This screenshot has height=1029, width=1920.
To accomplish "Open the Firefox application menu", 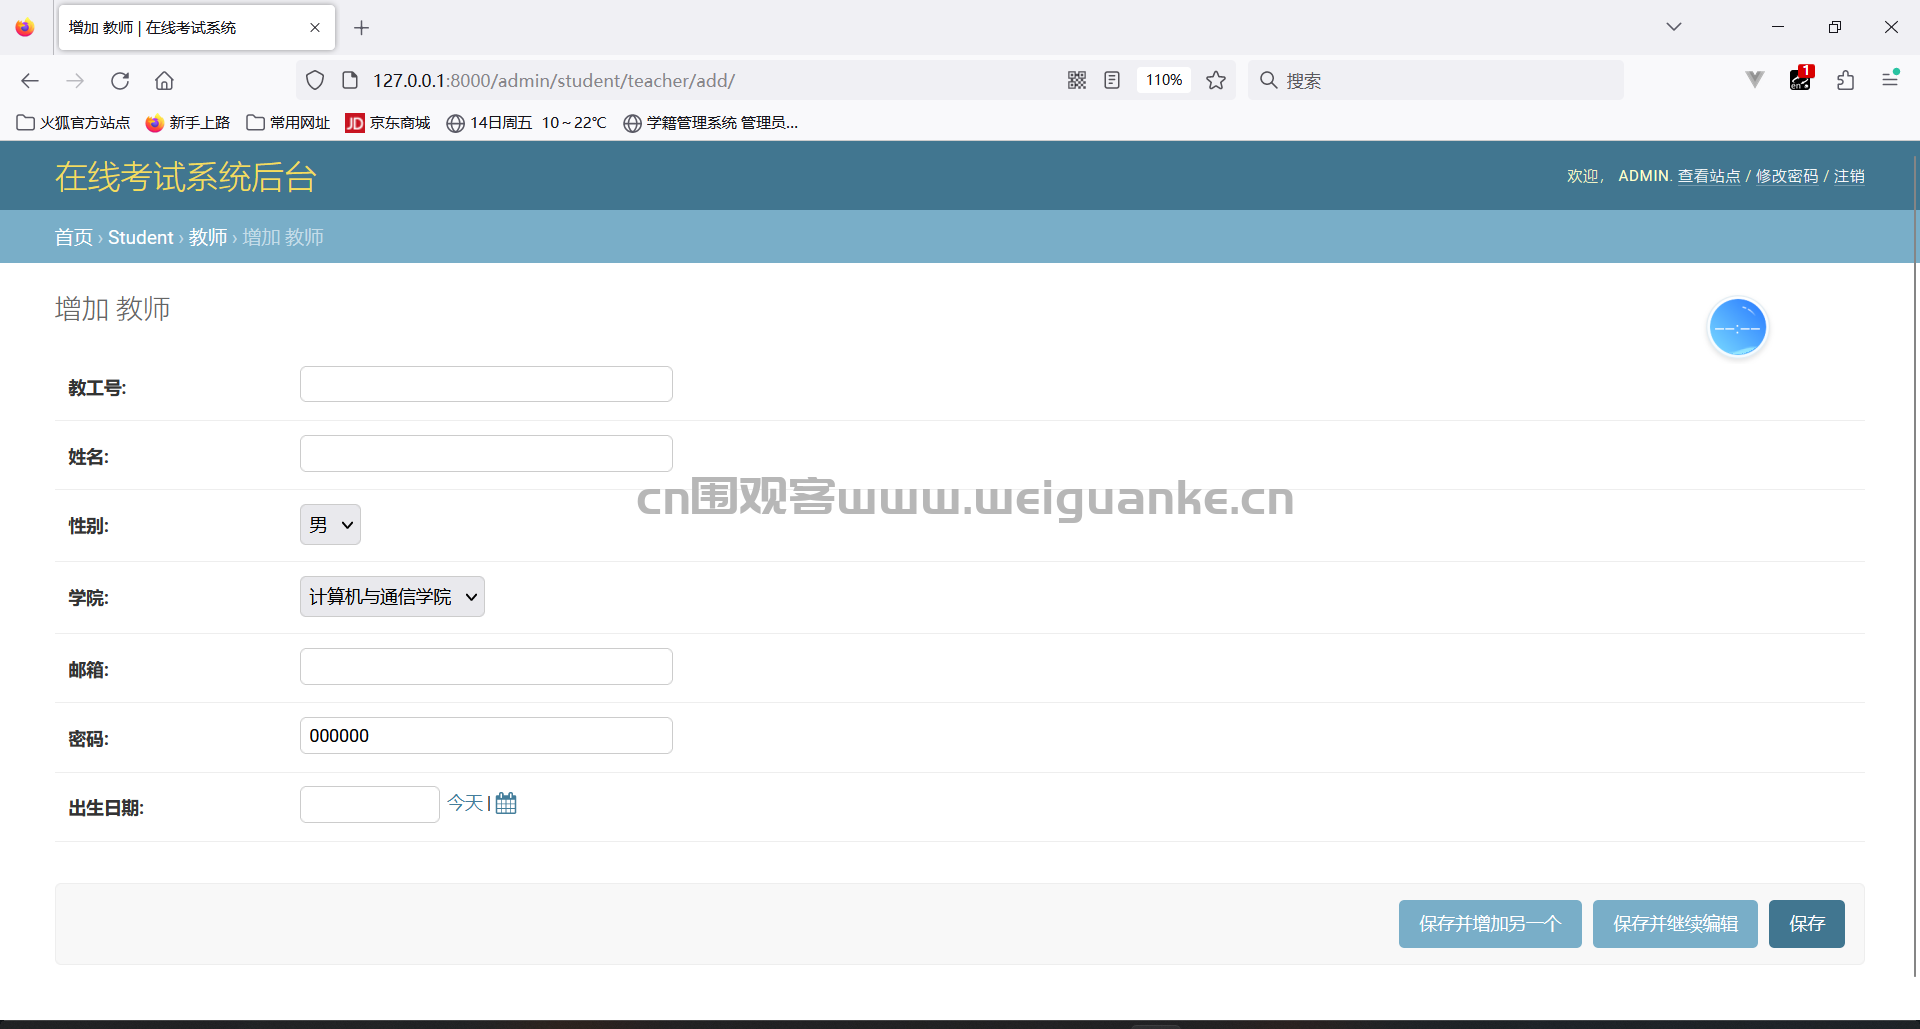I will 1890,79.
